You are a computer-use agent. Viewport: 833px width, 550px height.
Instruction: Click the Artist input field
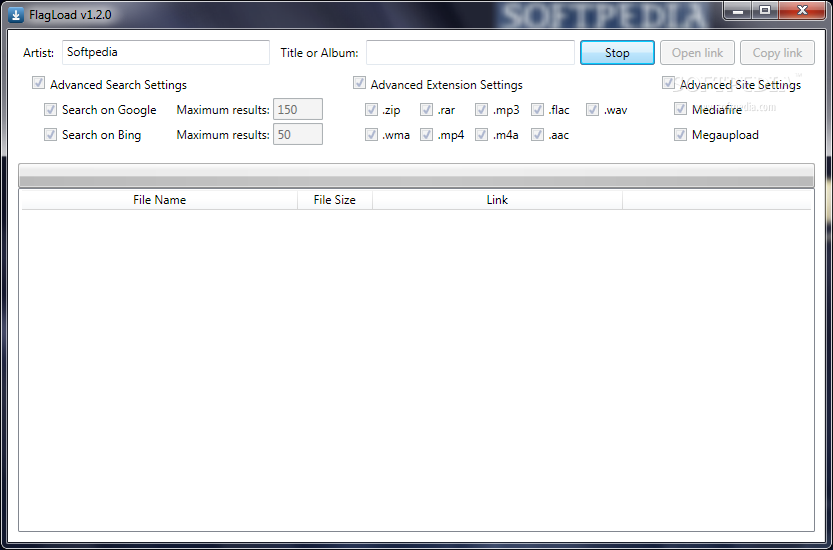166,53
